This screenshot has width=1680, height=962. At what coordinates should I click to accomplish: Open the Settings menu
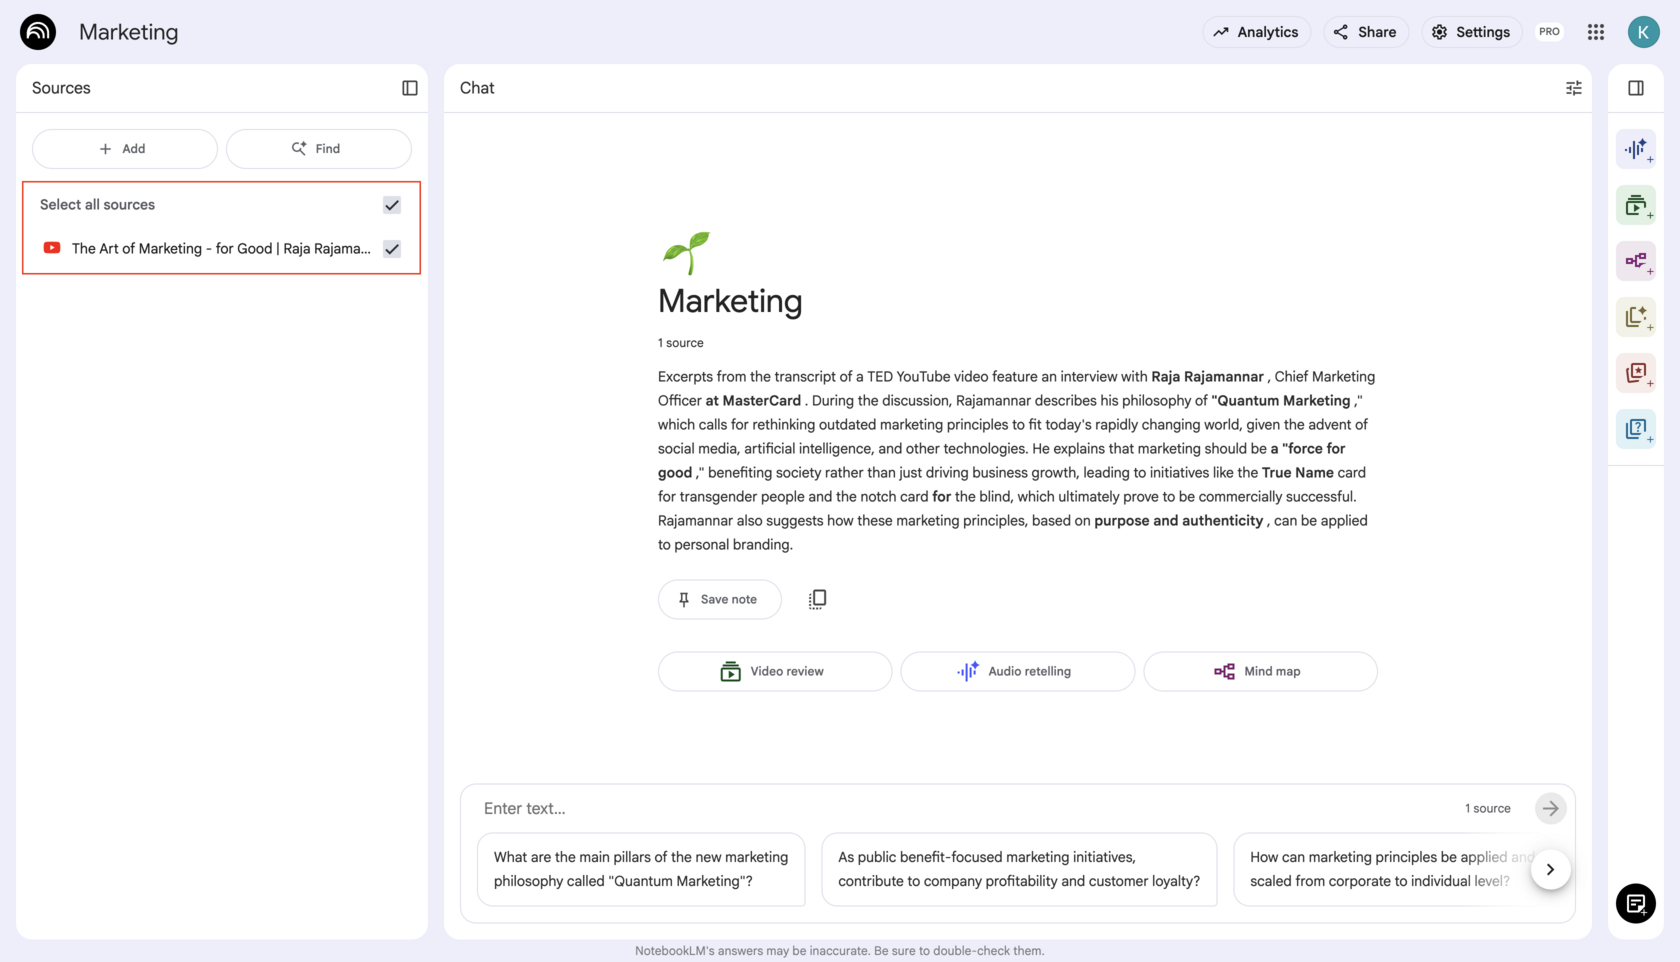[1471, 32]
